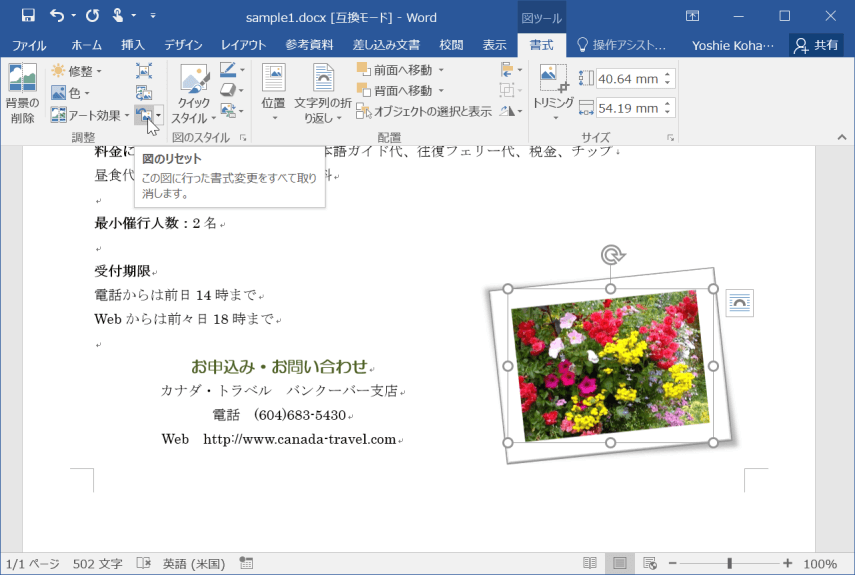Click 背面へ移動 send backward
Image resolution: width=855 pixels, height=575 pixels.
pyautogui.click(x=395, y=90)
